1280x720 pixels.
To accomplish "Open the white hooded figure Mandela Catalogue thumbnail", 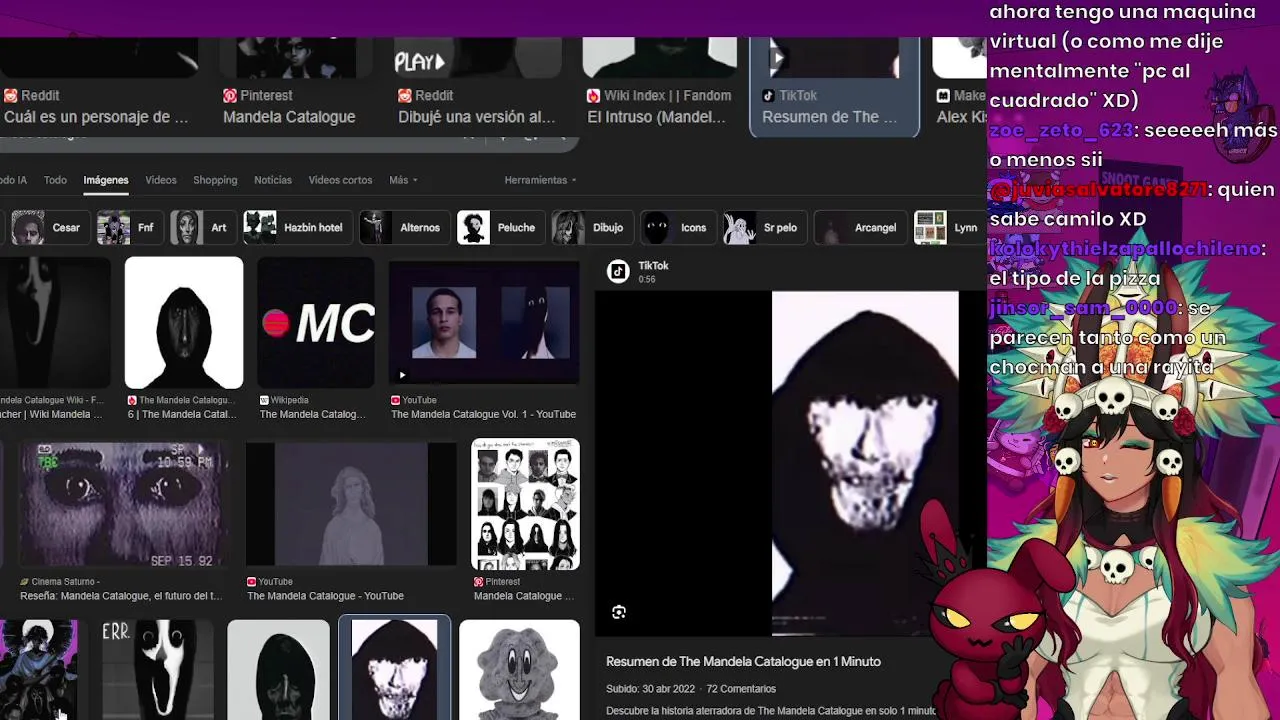I will coord(184,322).
